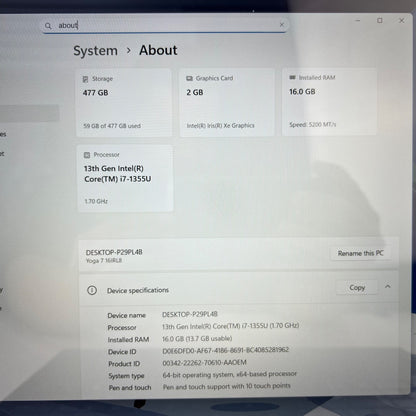The width and height of the screenshot is (416, 416).
Task: Minimize the Settings window
Action: [358, 20]
